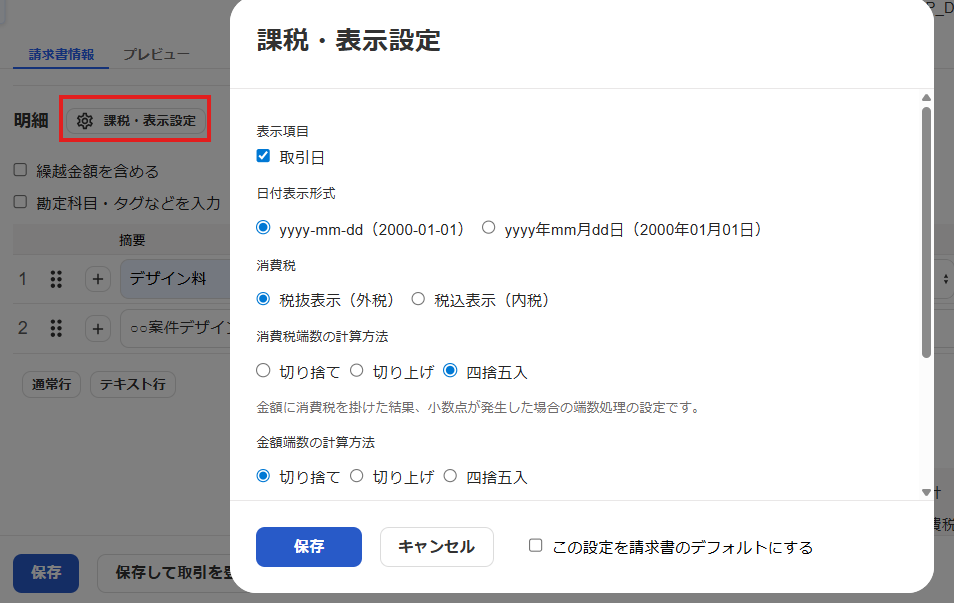Uncheck the 取引日 checkbox
The width and height of the screenshot is (954, 603).
264,156
